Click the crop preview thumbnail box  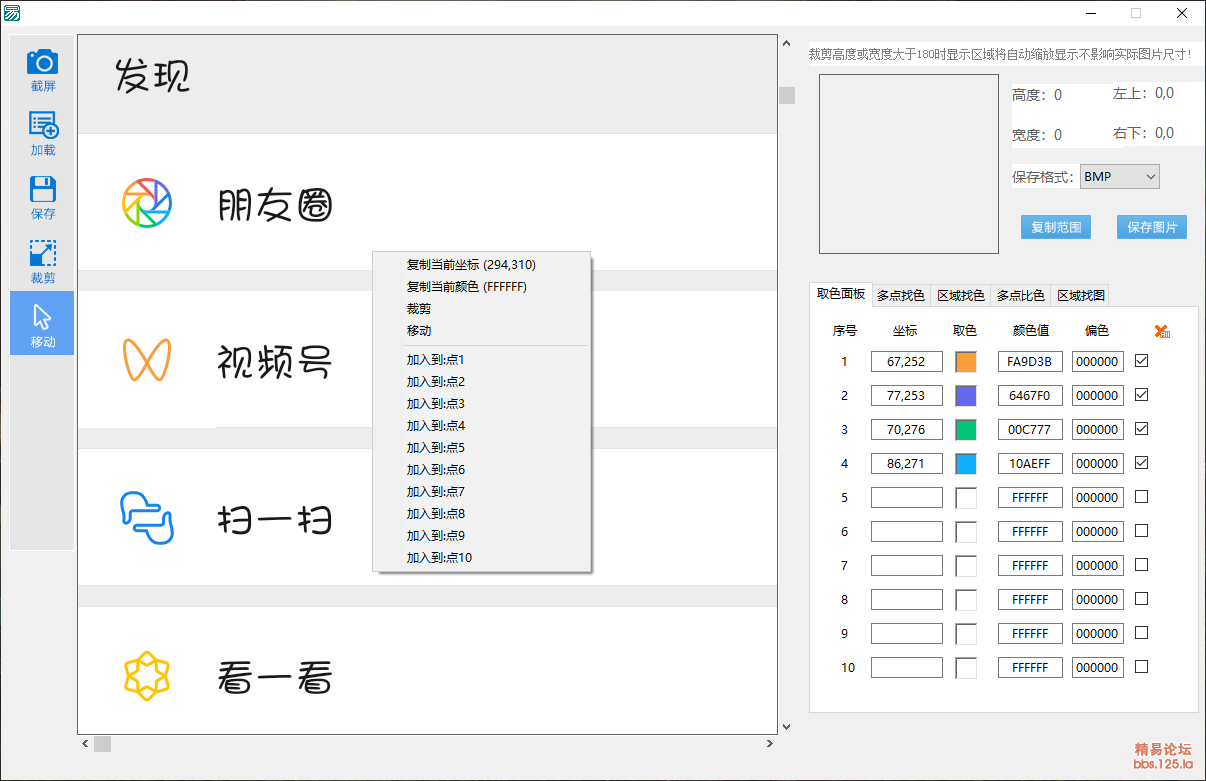(x=909, y=163)
